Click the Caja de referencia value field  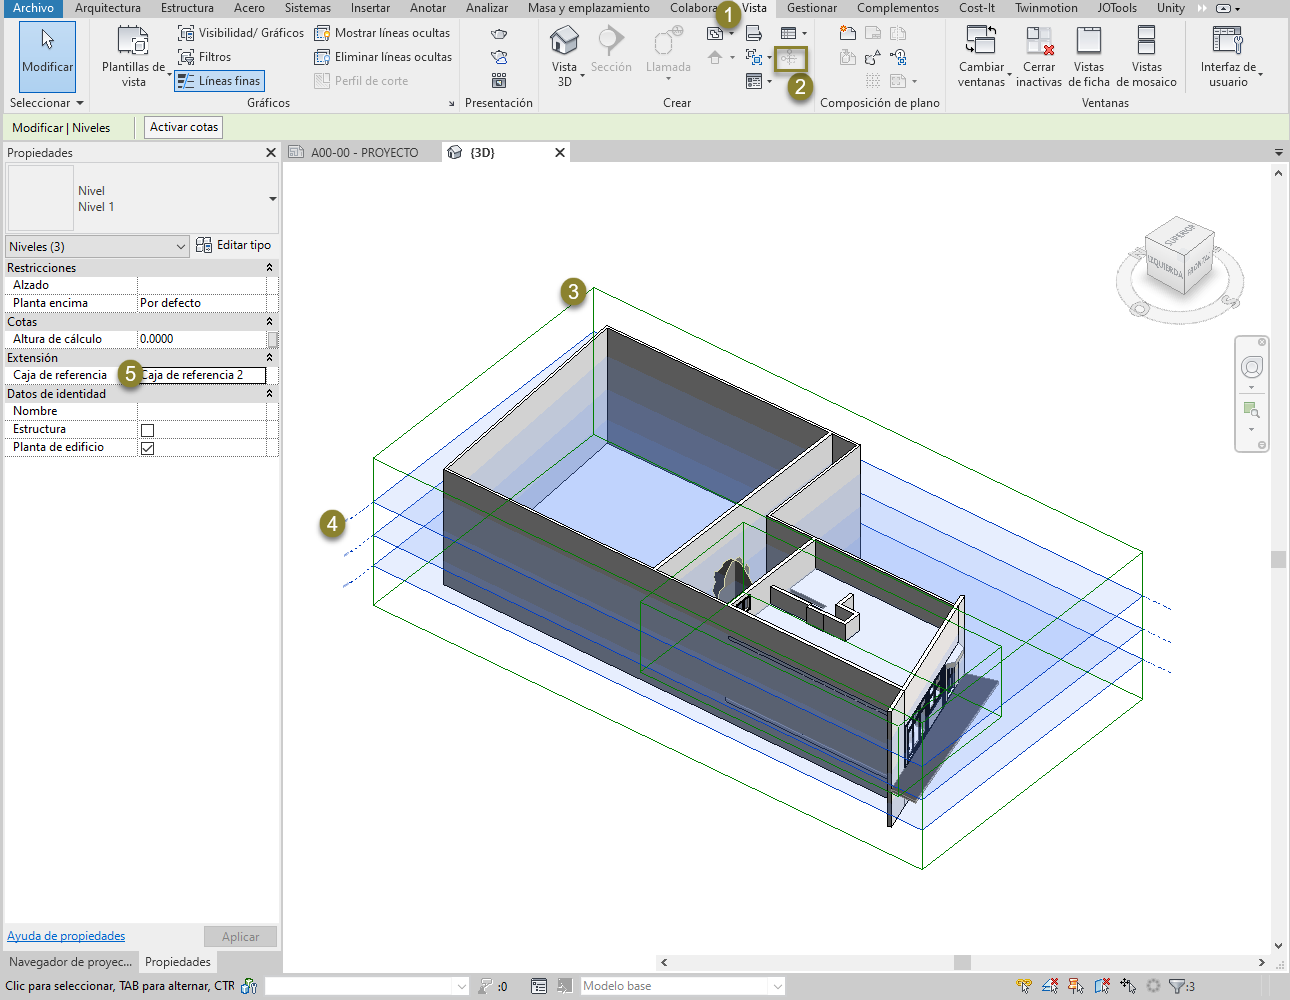[203, 375]
